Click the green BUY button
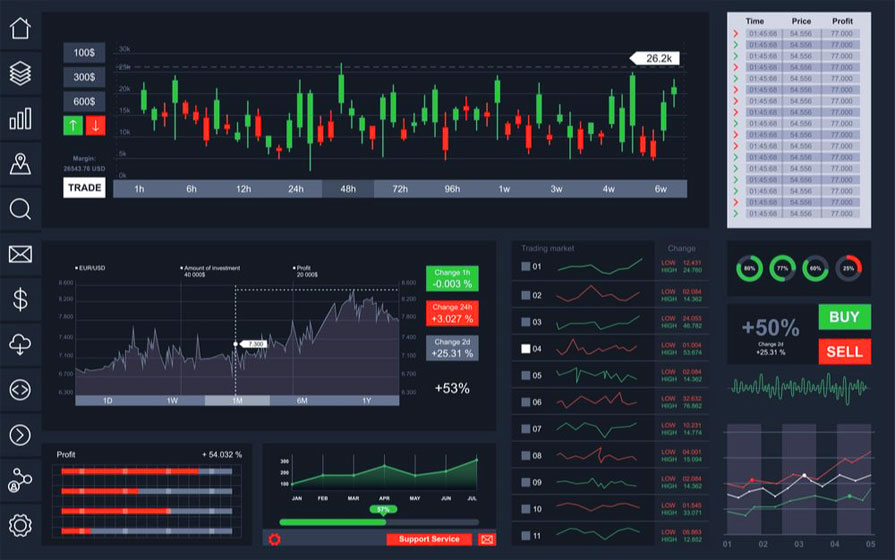 (844, 317)
